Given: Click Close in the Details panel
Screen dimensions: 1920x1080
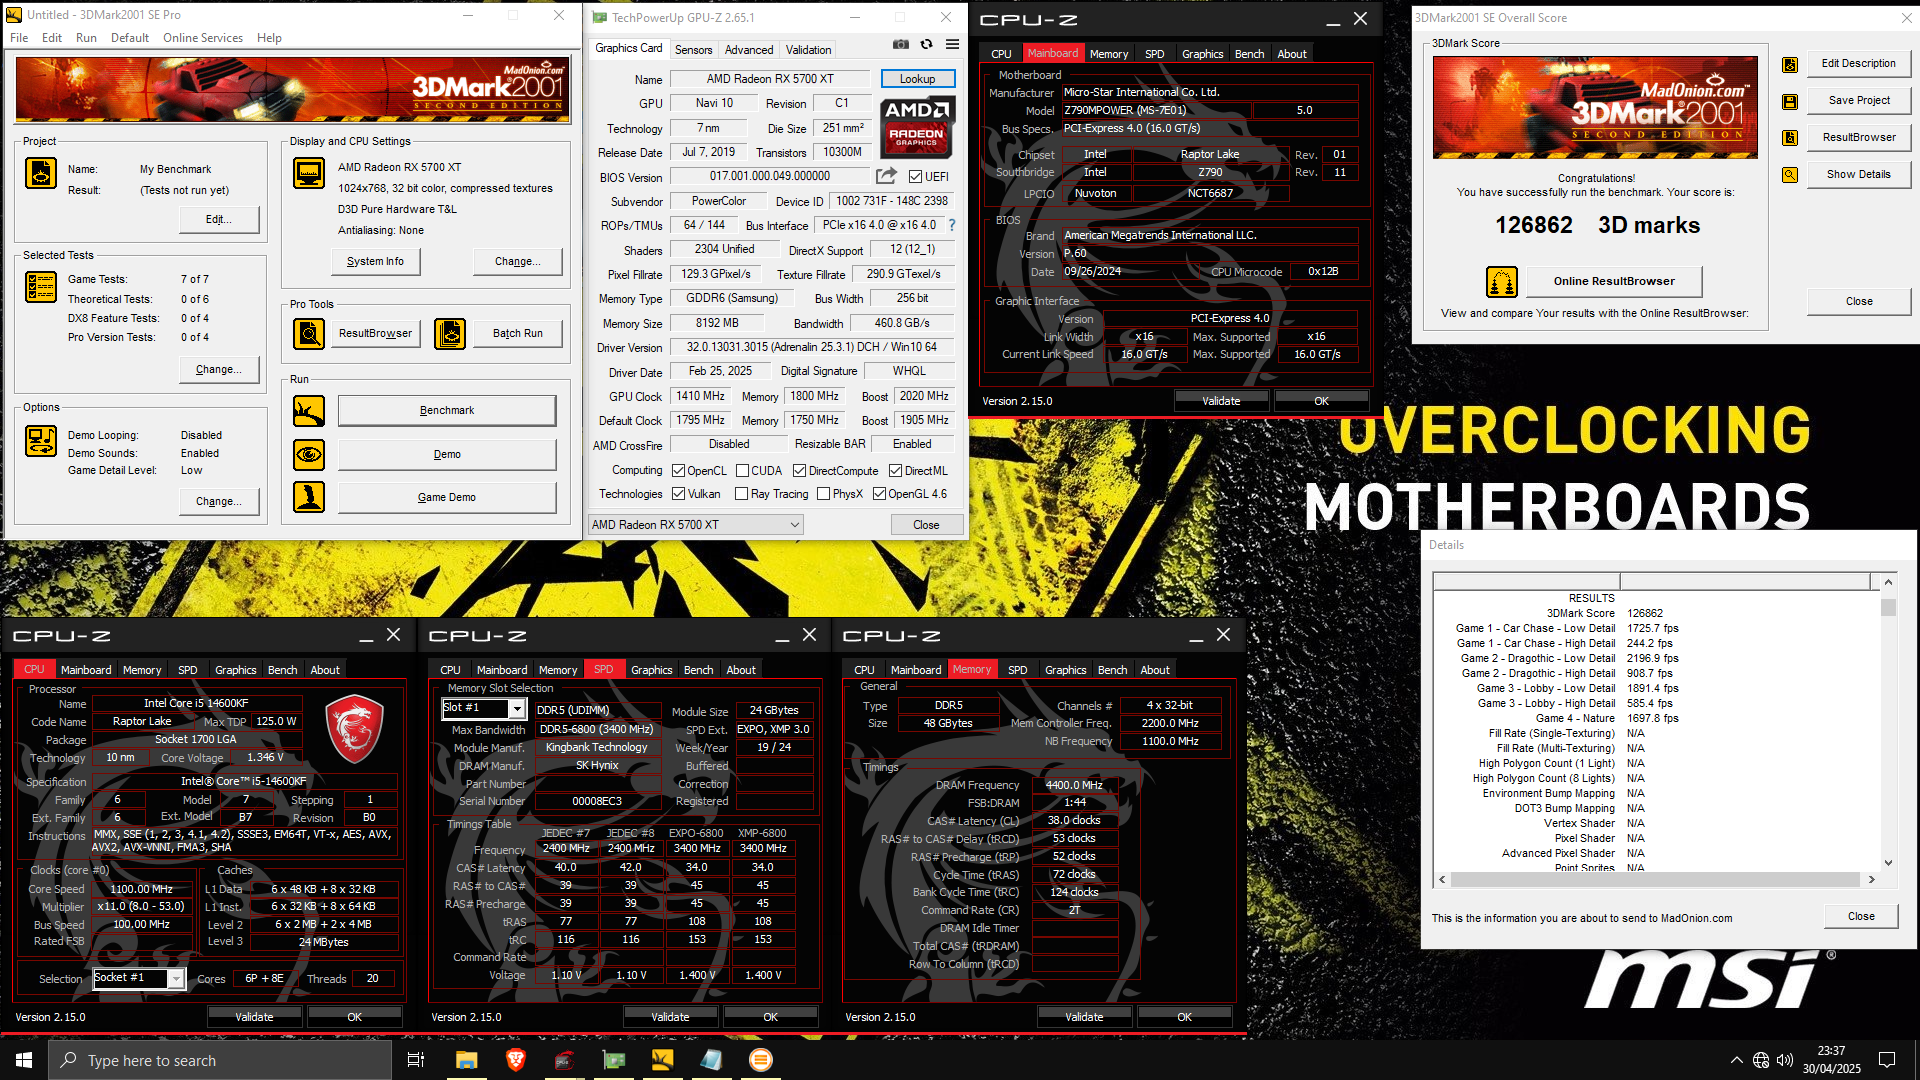Looking at the screenshot, I should tap(1861, 917).
